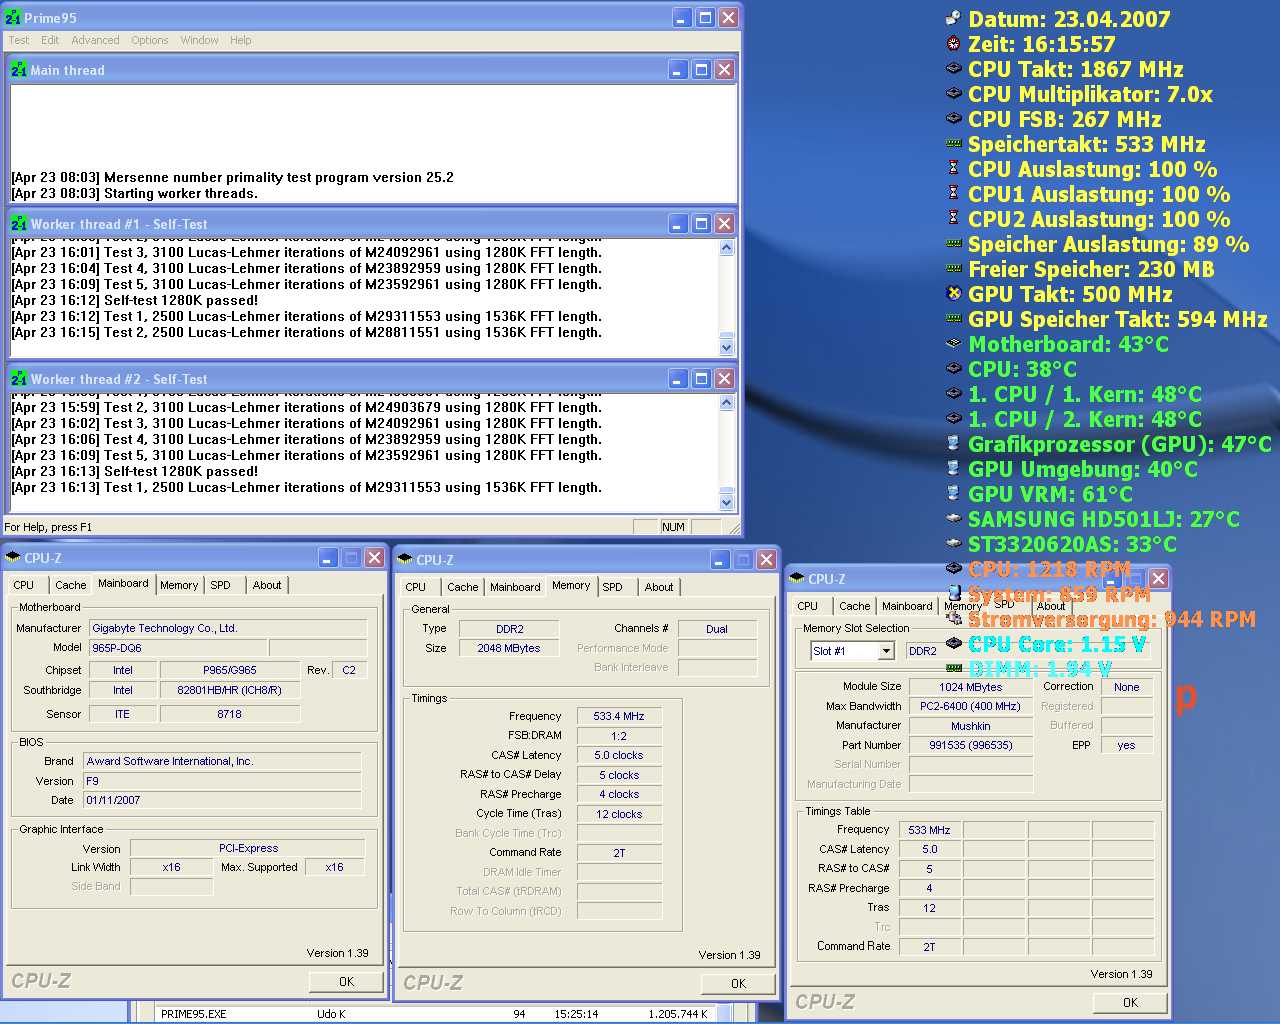This screenshot has width=1280, height=1024.
Task: Click Worker thread #1 scroll down arrow
Action: (x=727, y=347)
